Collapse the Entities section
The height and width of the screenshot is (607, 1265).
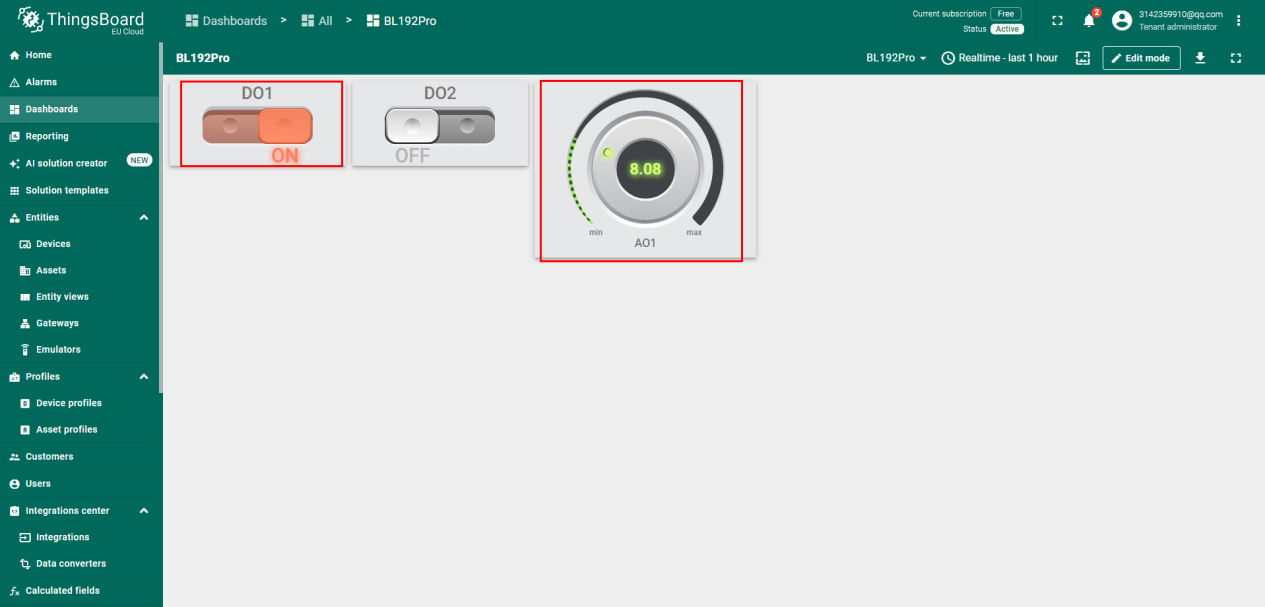pos(143,217)
